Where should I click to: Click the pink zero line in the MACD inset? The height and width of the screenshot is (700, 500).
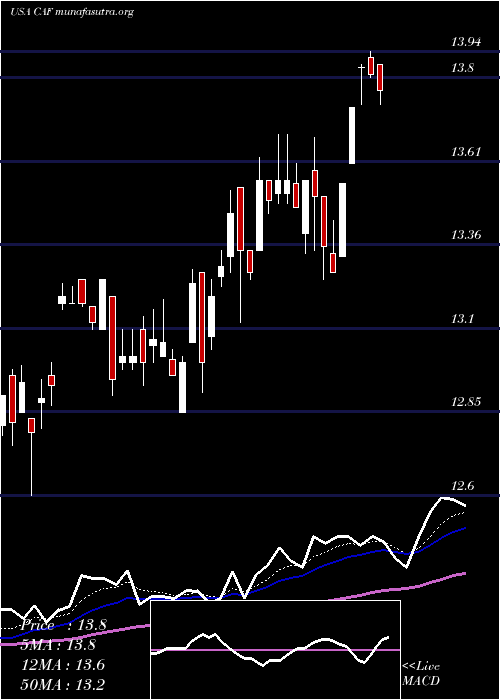275,650
